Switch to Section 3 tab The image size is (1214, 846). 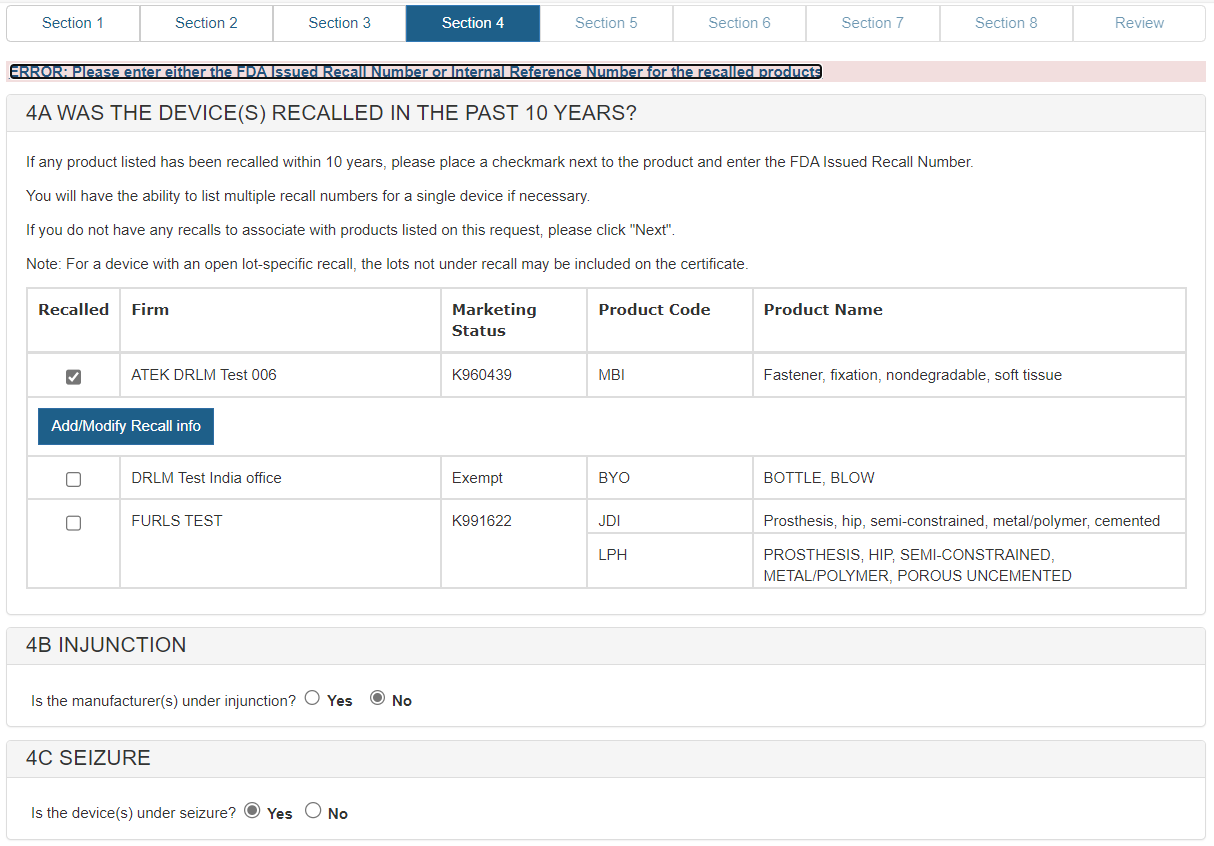[339, 23]
